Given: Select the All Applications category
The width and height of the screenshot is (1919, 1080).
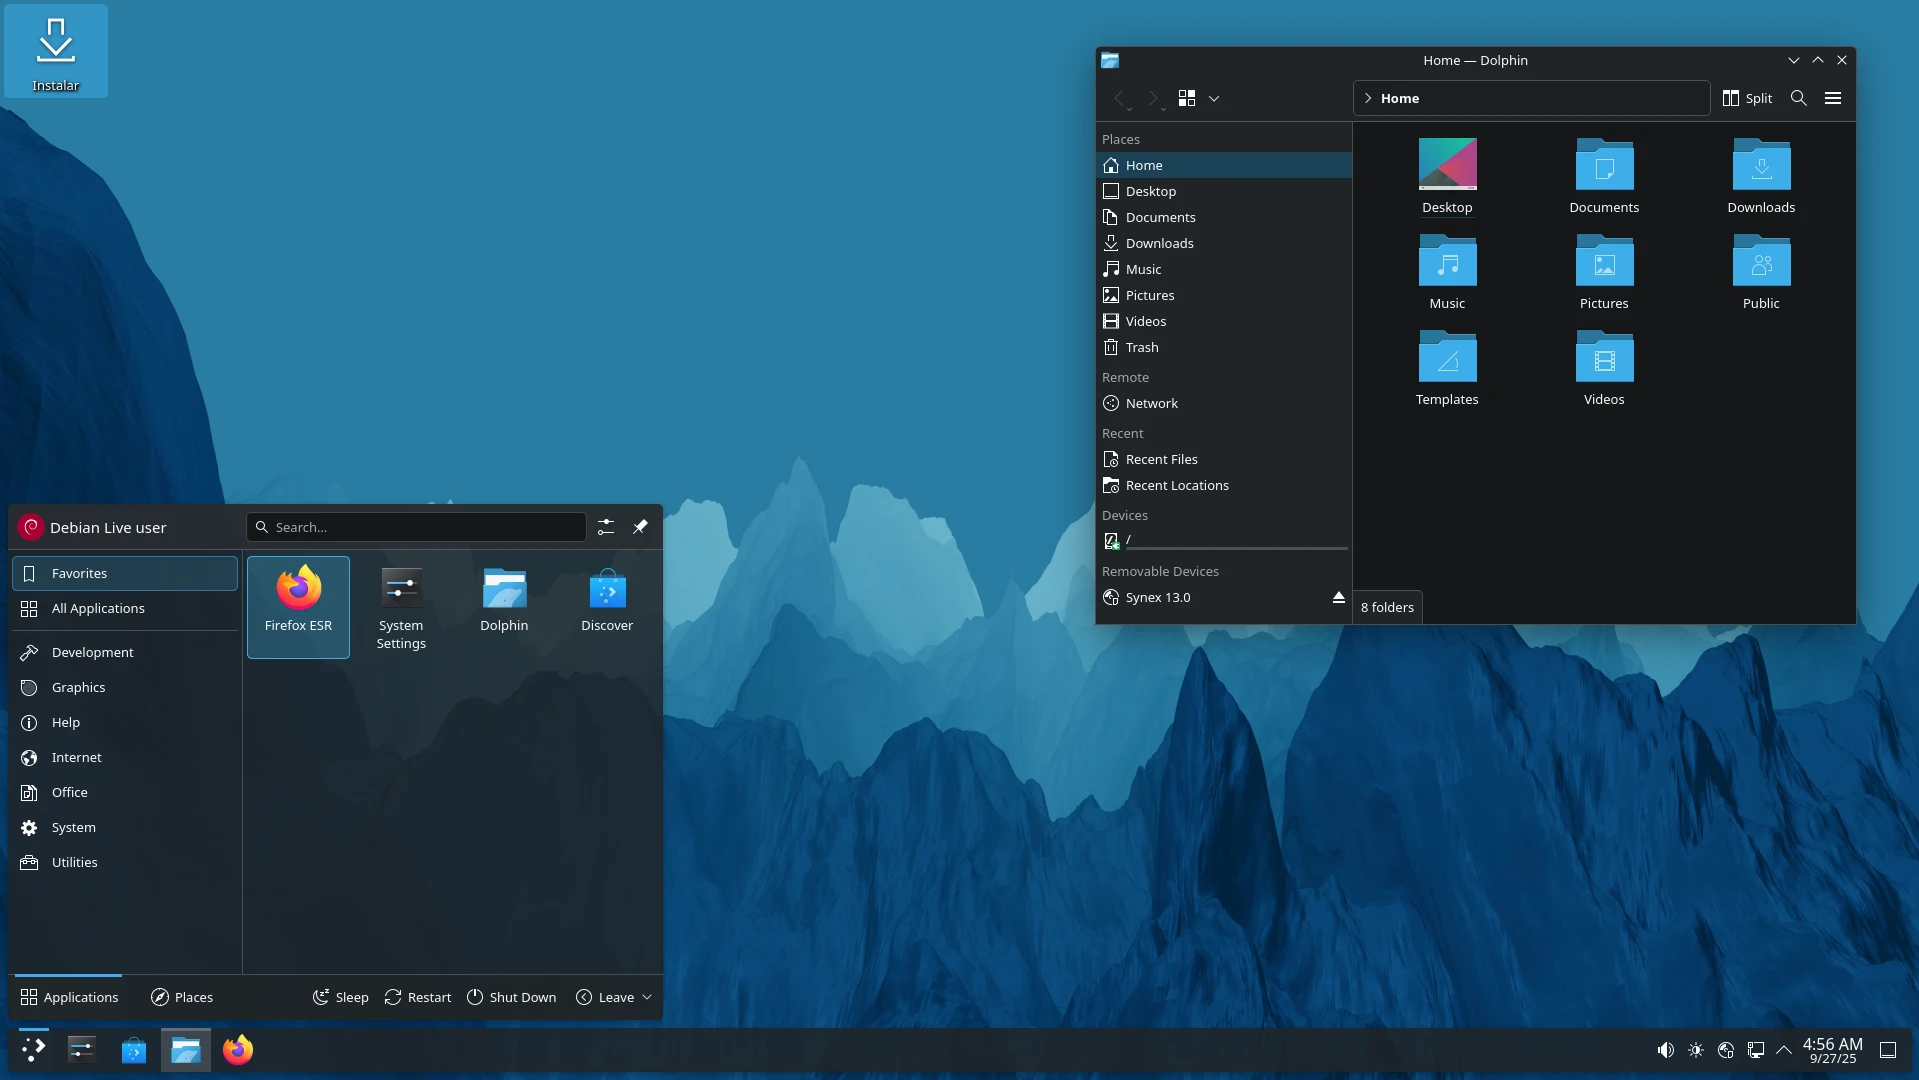Looking at the screenshot, I should [x=98, y=608].
